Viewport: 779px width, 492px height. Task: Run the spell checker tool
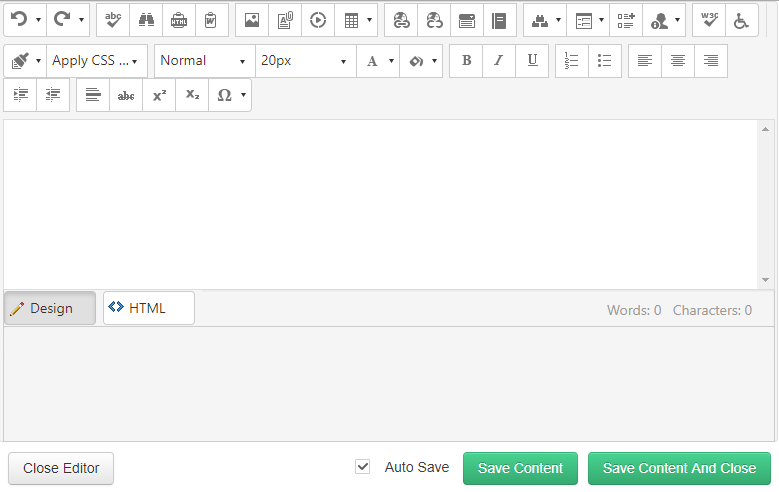113,19
